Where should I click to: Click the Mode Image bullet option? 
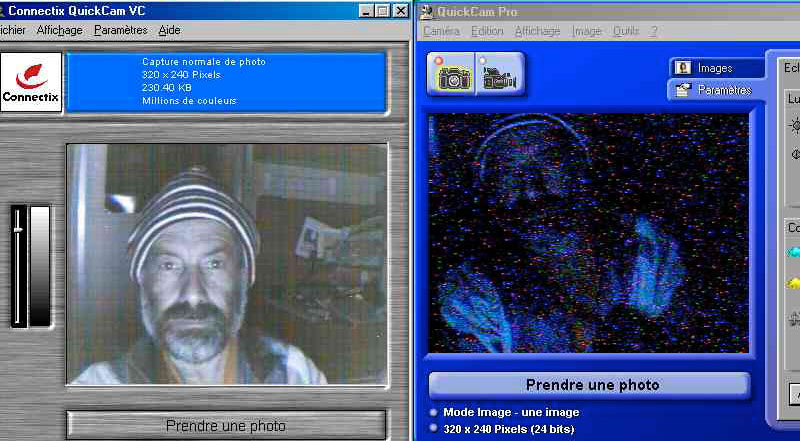coord(433,412)
